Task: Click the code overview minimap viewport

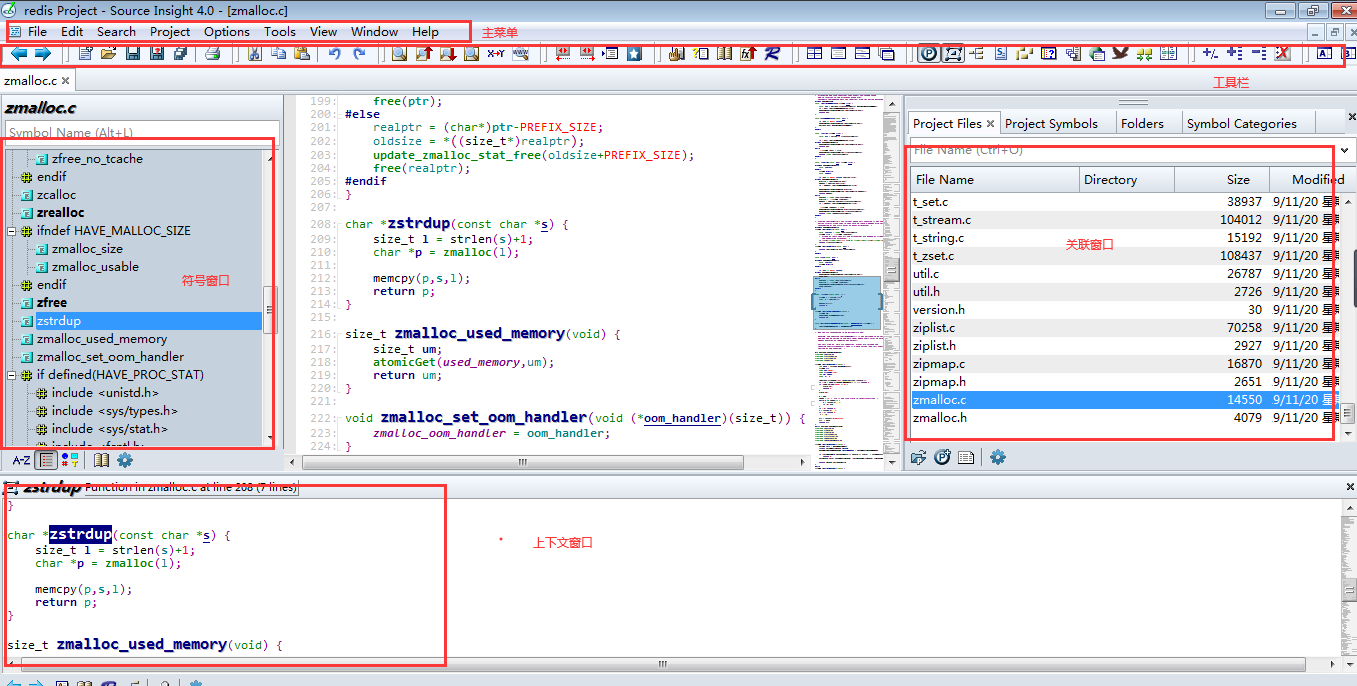Action: [x=846, y=303]
